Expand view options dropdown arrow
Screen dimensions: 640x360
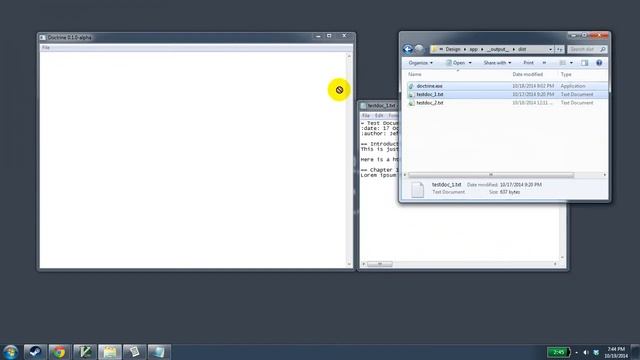[571, 63]
